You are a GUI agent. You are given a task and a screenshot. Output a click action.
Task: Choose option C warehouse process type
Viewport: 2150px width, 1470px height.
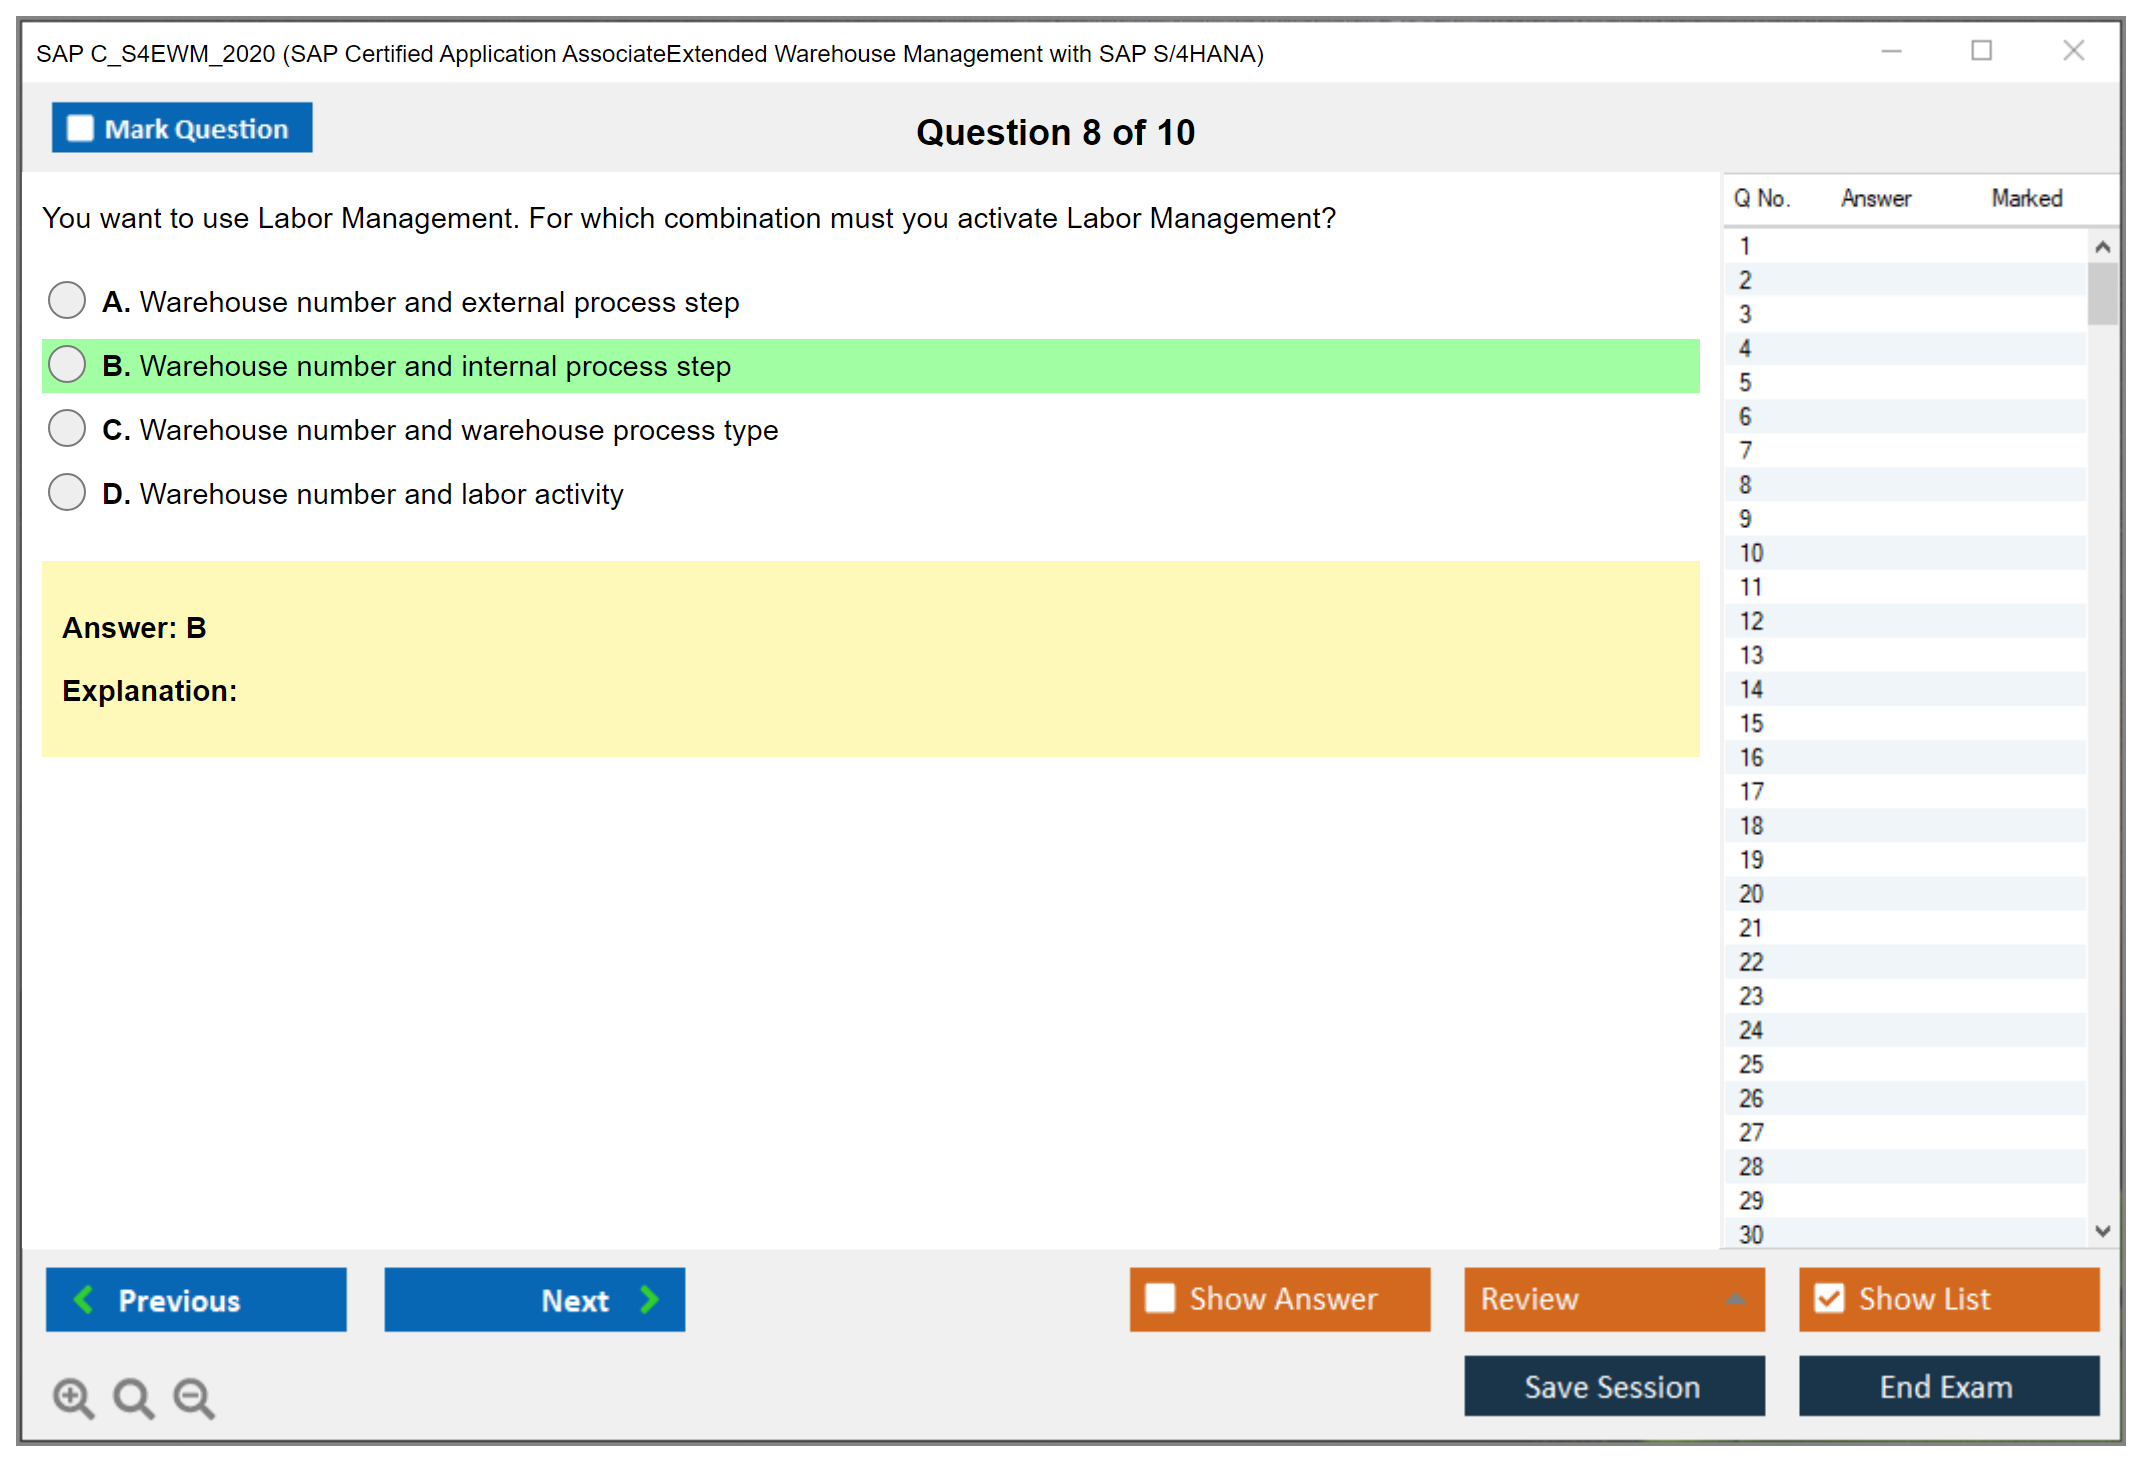[67, 428]
